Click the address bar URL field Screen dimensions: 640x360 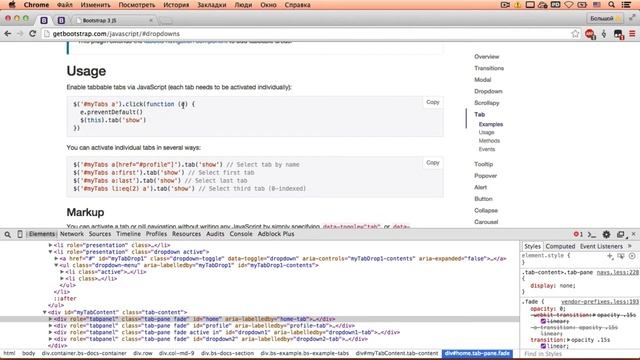click(306, 34)
